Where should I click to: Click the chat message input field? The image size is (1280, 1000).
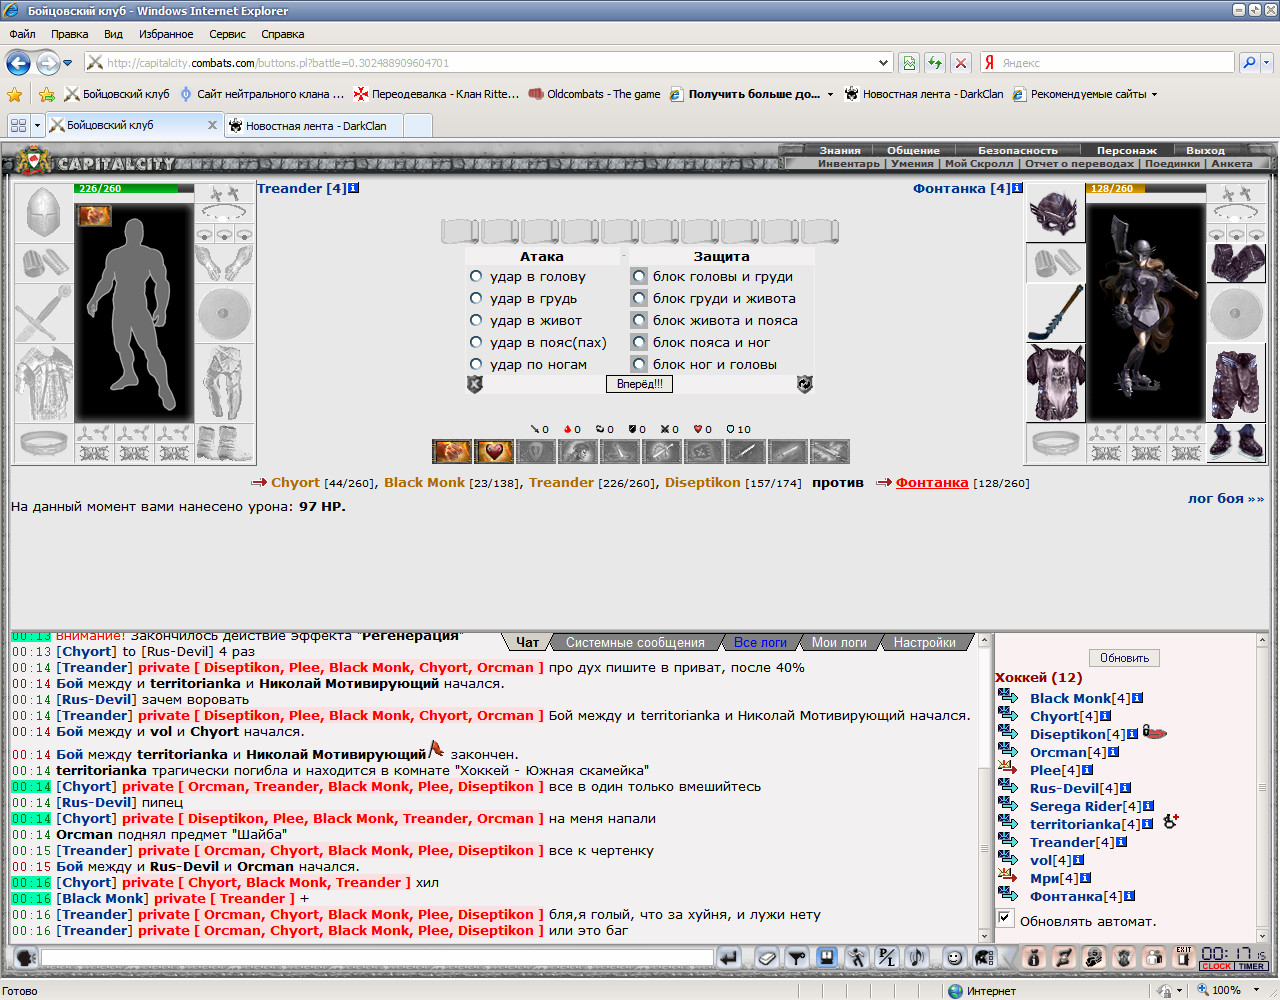(377, 958)
